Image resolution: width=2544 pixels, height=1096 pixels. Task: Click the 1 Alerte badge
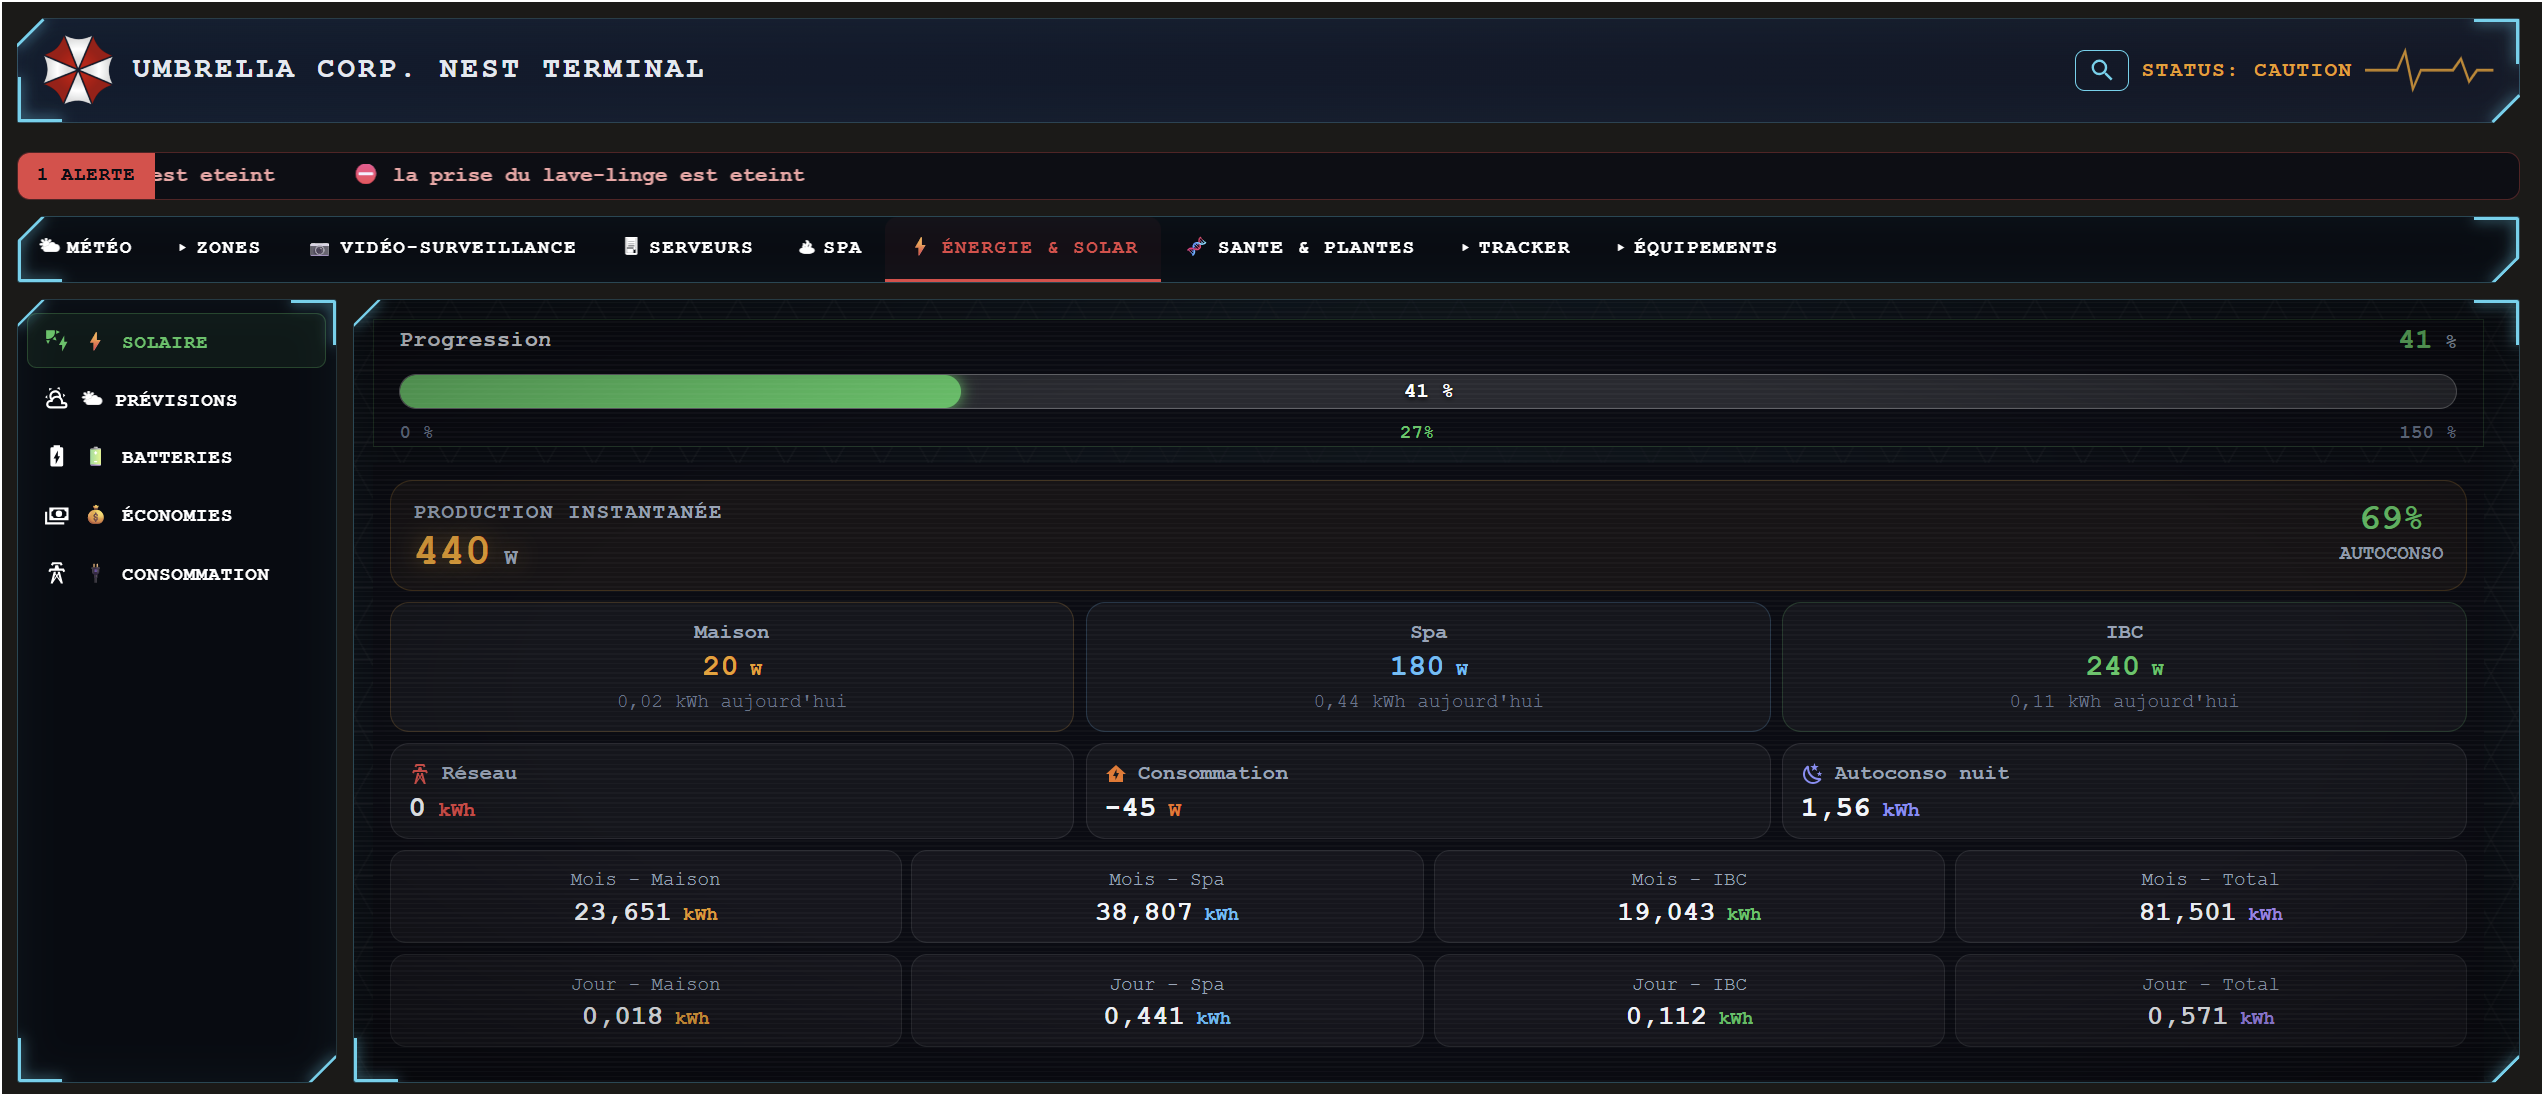(x=86, y=175)
